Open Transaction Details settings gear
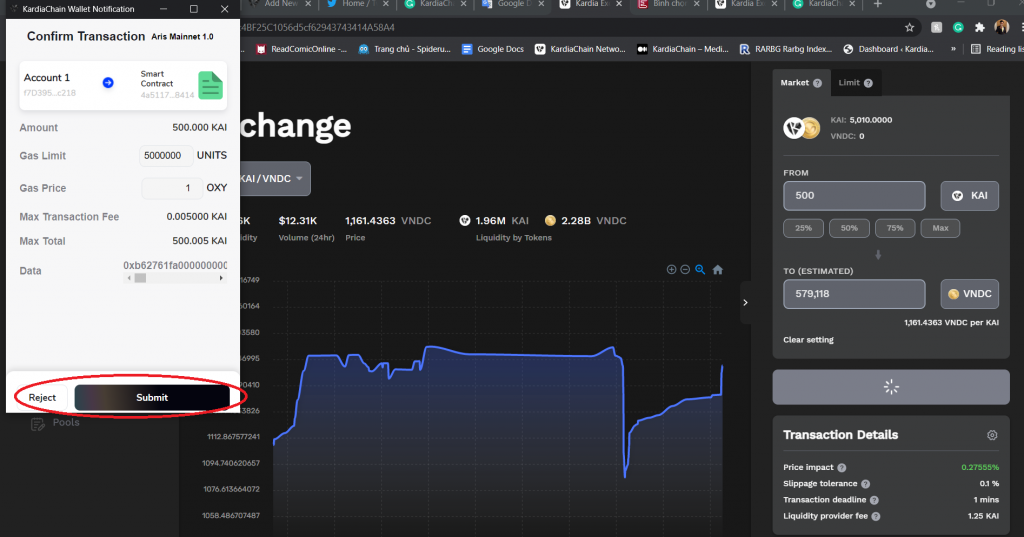The image size is (1024, 537). point(992,435)
